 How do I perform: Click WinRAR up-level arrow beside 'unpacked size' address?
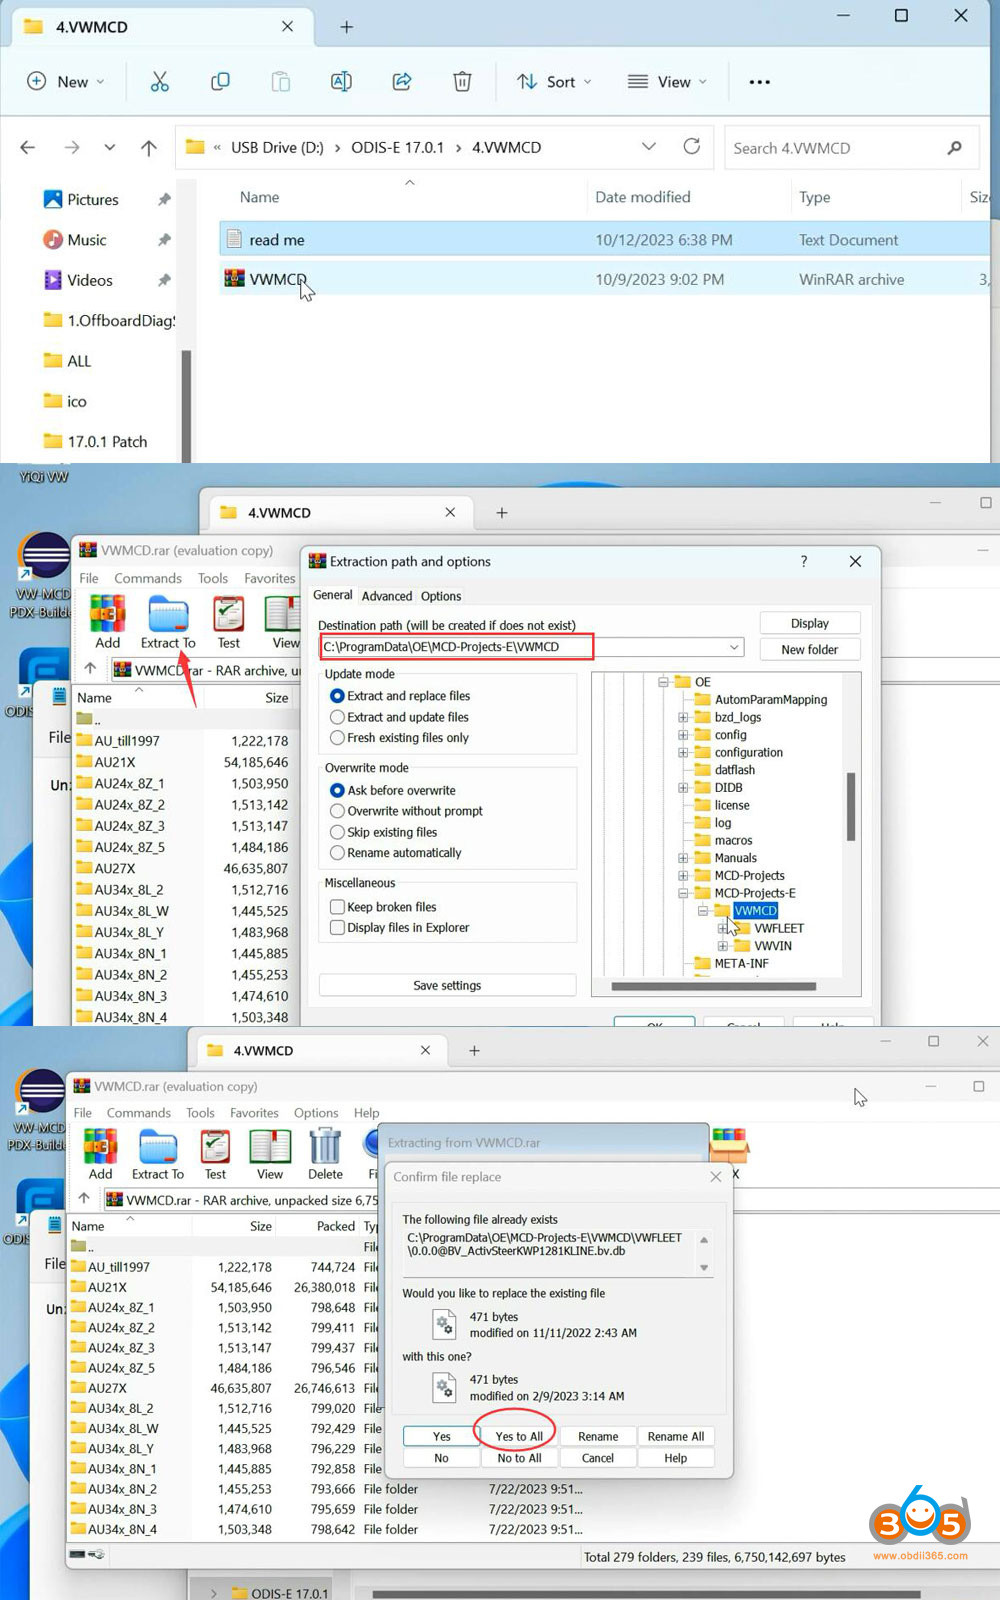click(x=84, y=1198)
